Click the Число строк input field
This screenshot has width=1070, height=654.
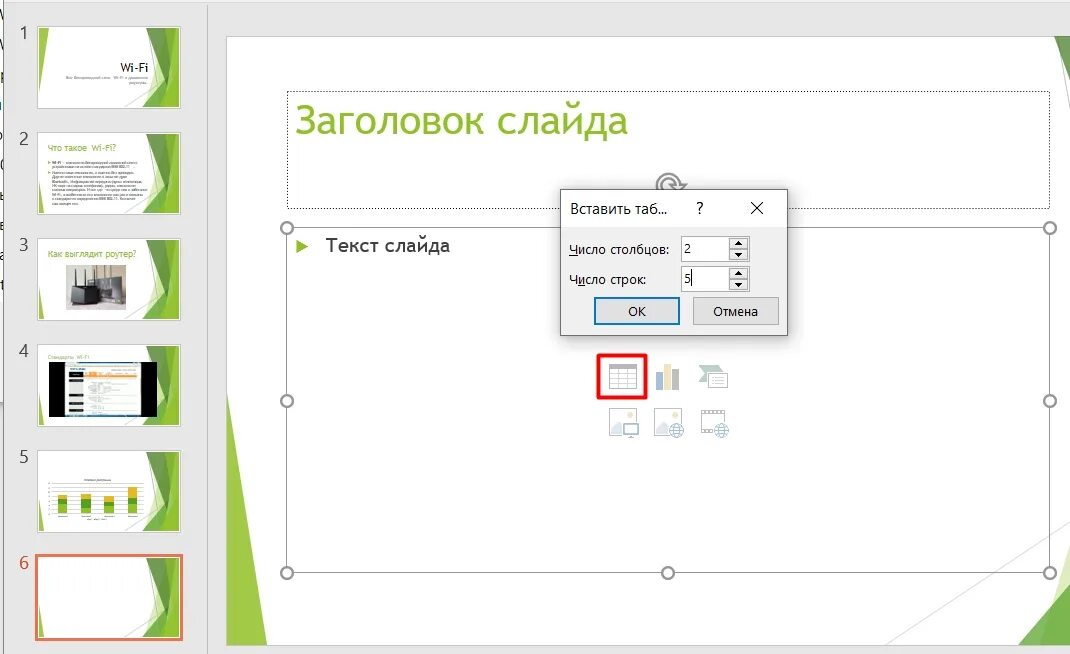(705, 279)
